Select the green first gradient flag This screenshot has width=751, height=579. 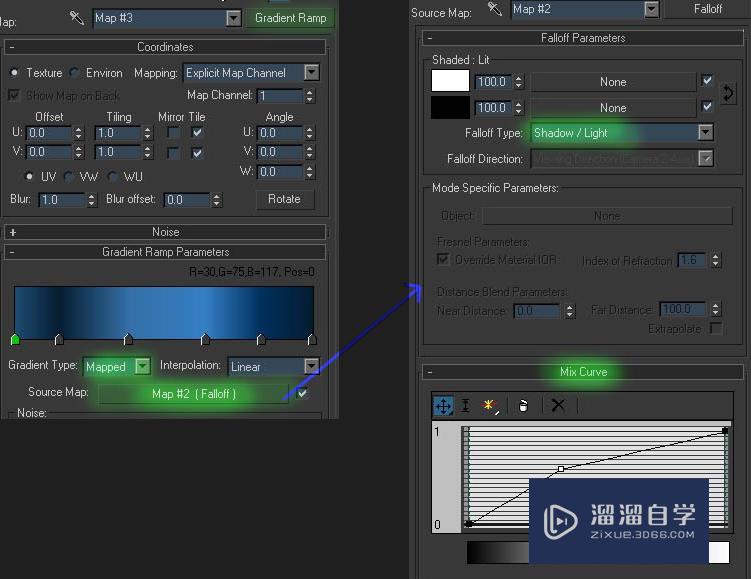tap(15, 340)
